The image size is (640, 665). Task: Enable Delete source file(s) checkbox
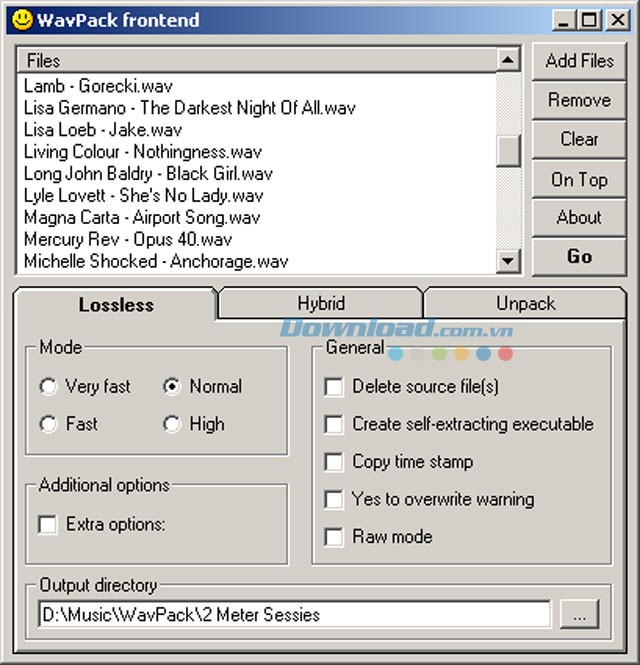click(x=334, y=386)
